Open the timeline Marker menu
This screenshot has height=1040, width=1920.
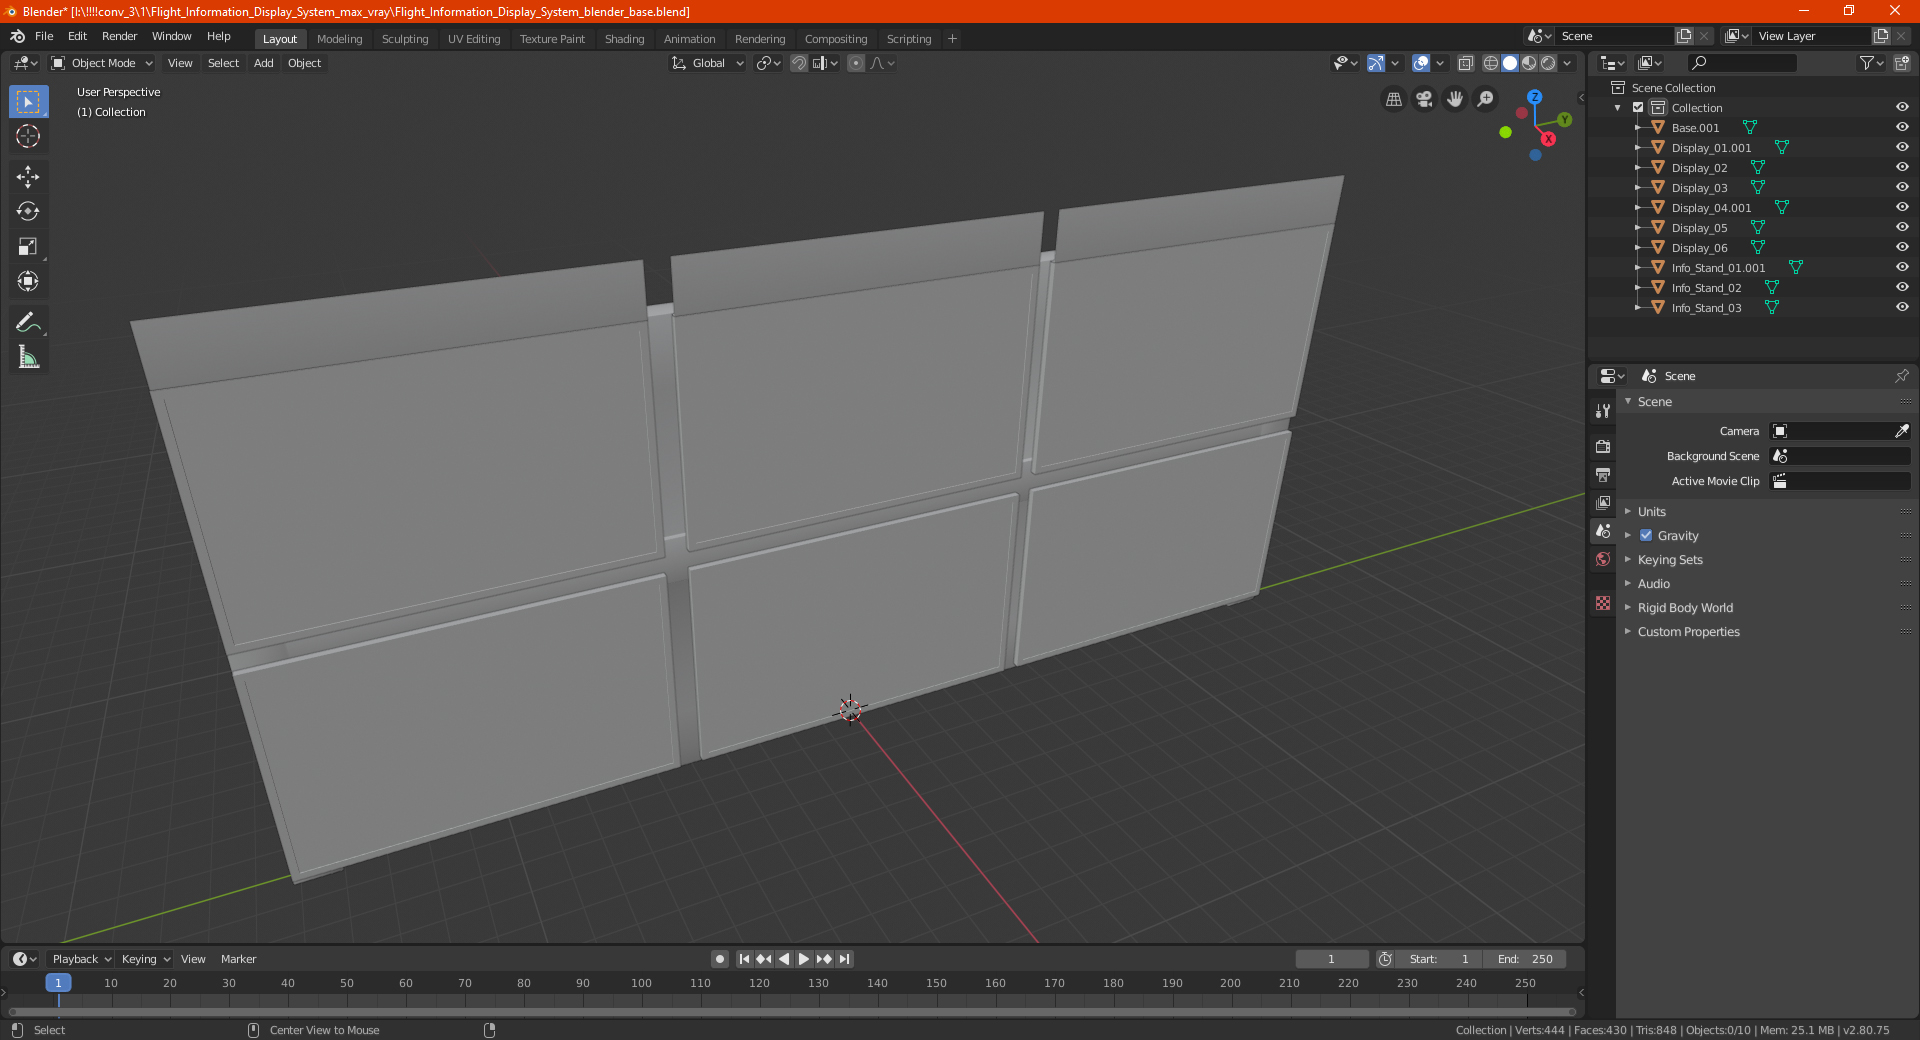[x=238, y=959]
